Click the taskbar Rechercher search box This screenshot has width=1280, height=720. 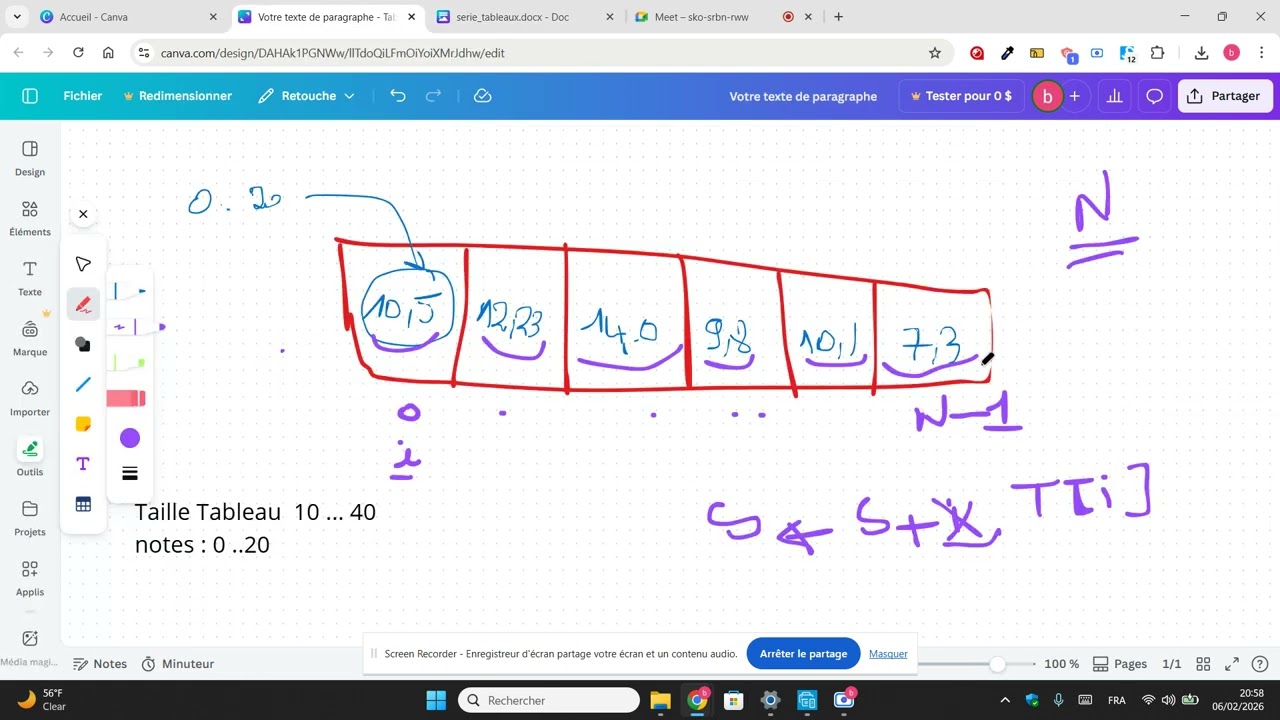pyautogui.click(x=548, y=700)
